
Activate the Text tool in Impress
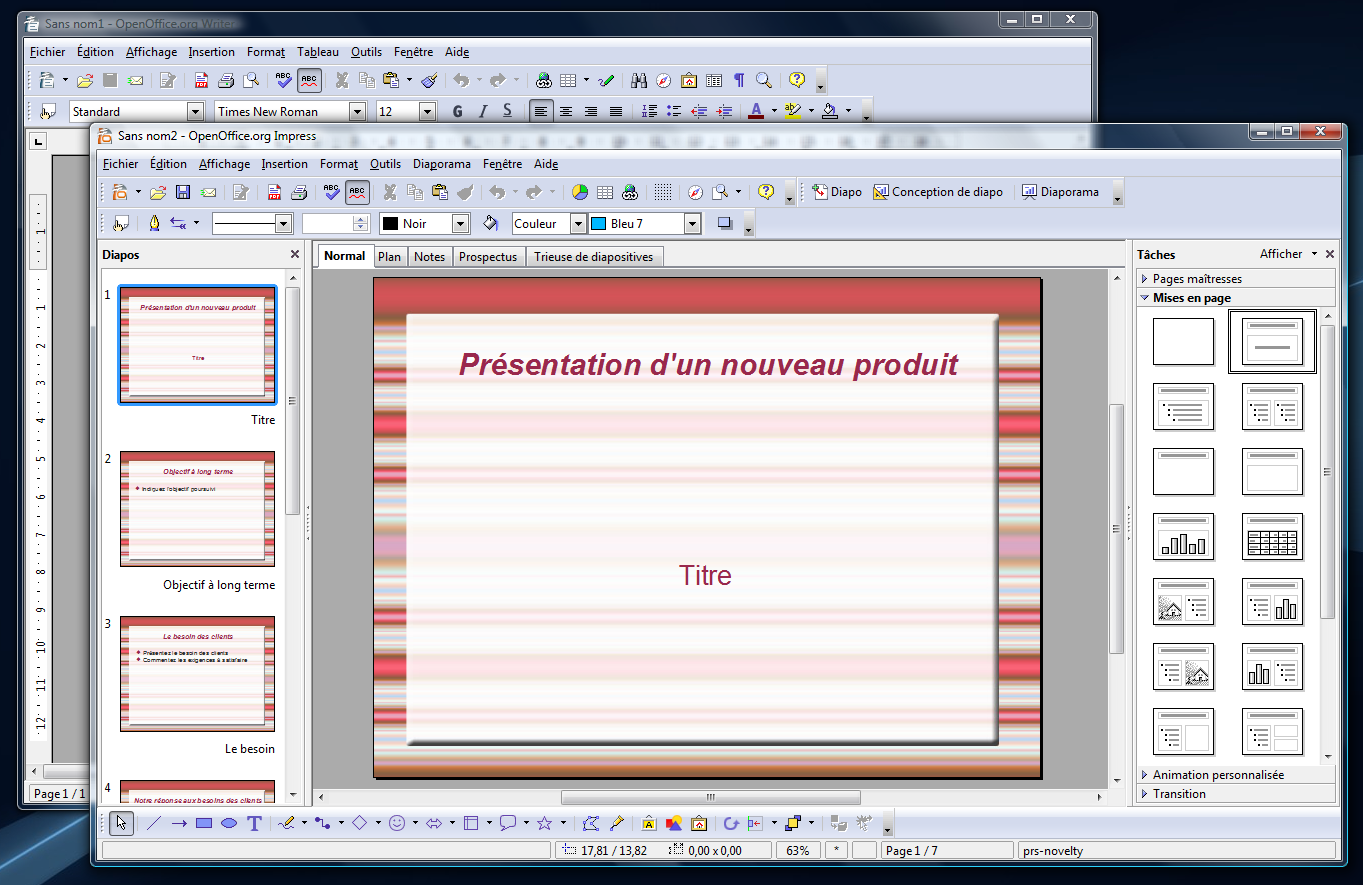coord(255,823)
